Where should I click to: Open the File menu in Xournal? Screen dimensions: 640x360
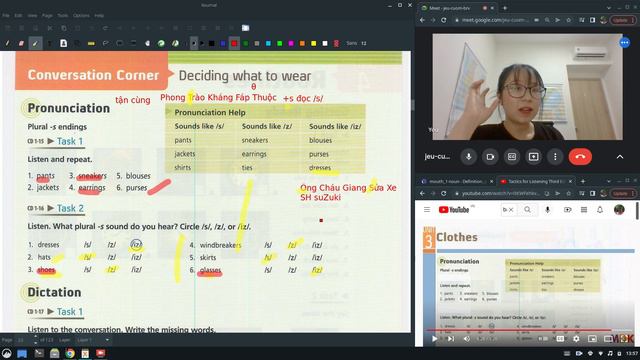click(6, 16)
